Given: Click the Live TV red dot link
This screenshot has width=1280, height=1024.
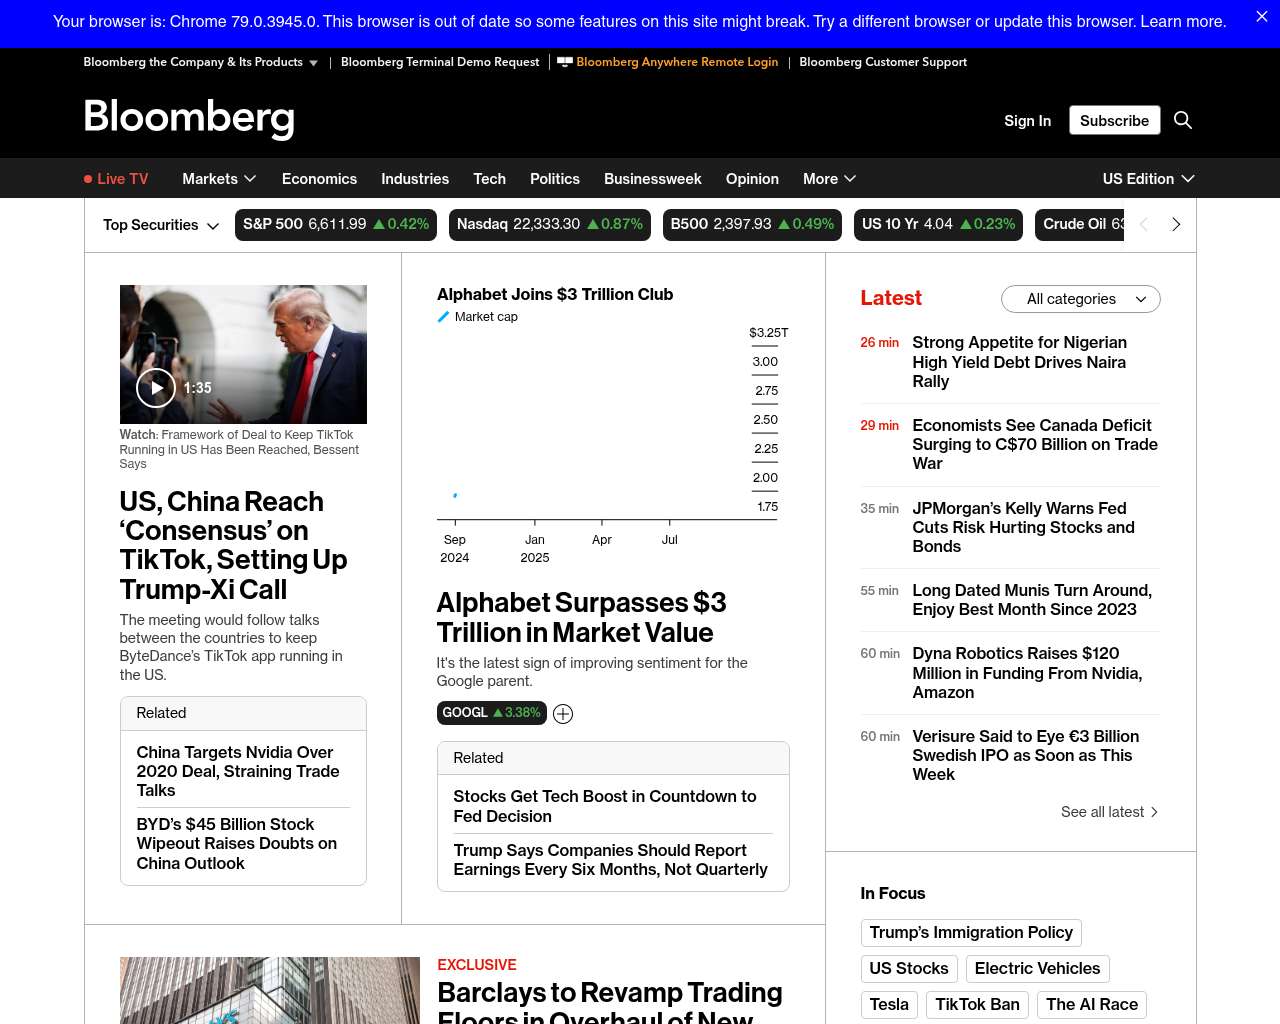Looking at the screenshot, I should (x=116, y=179).
